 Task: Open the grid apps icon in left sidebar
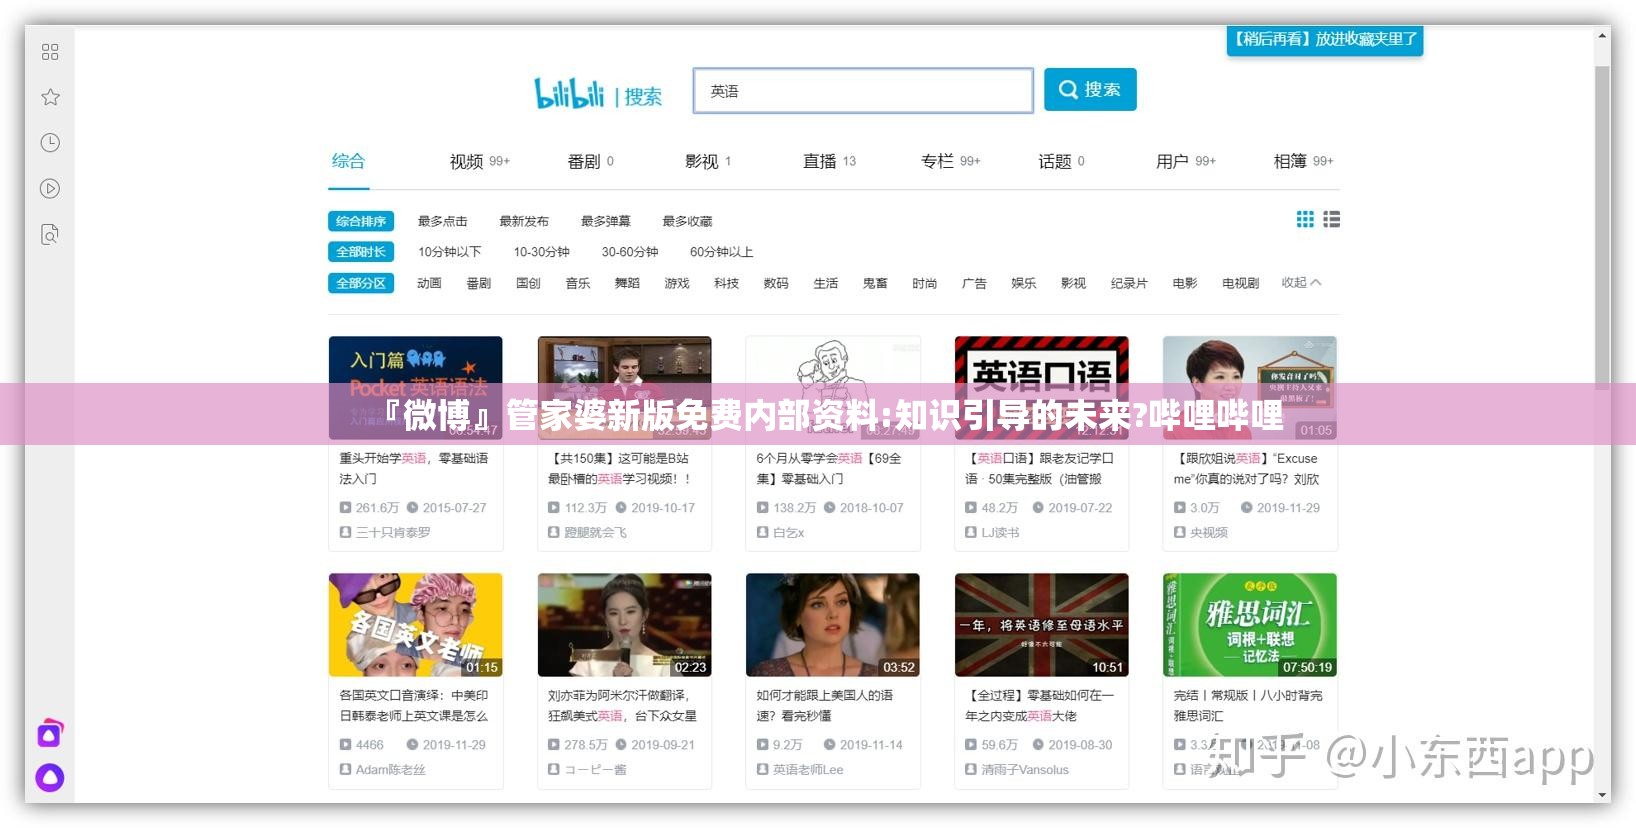point(50,52)
